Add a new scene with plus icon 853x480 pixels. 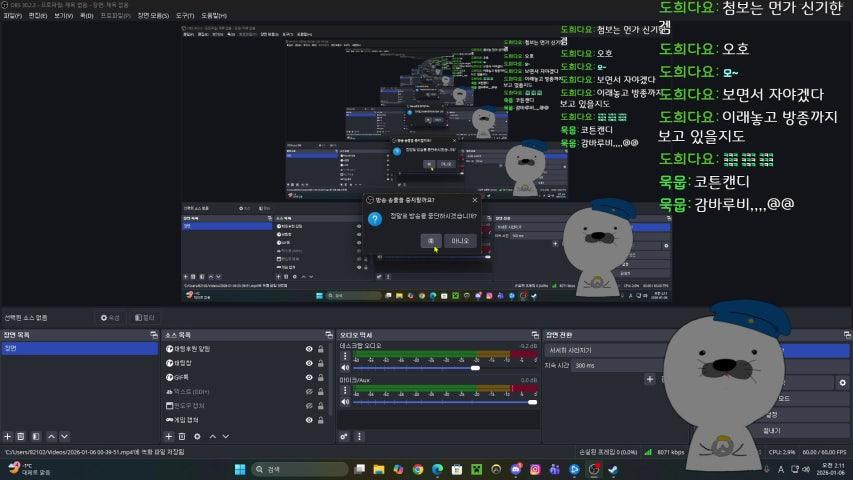pos(7,437)
